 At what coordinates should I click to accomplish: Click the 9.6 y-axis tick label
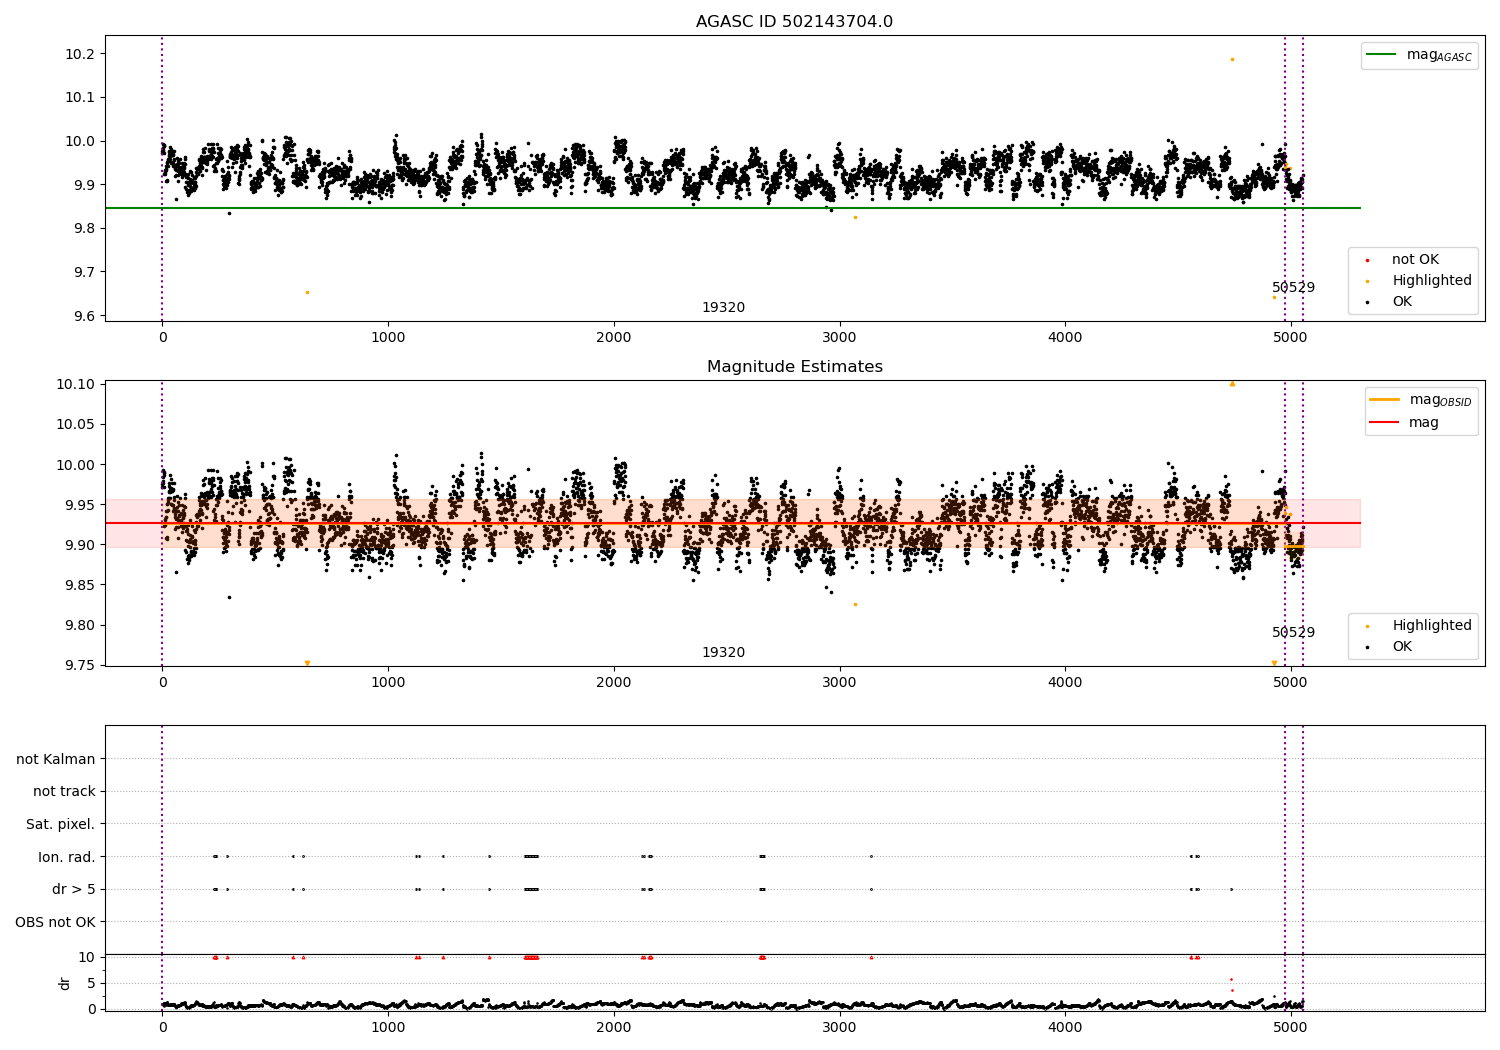pyautogui.click(x=84, y=316)
